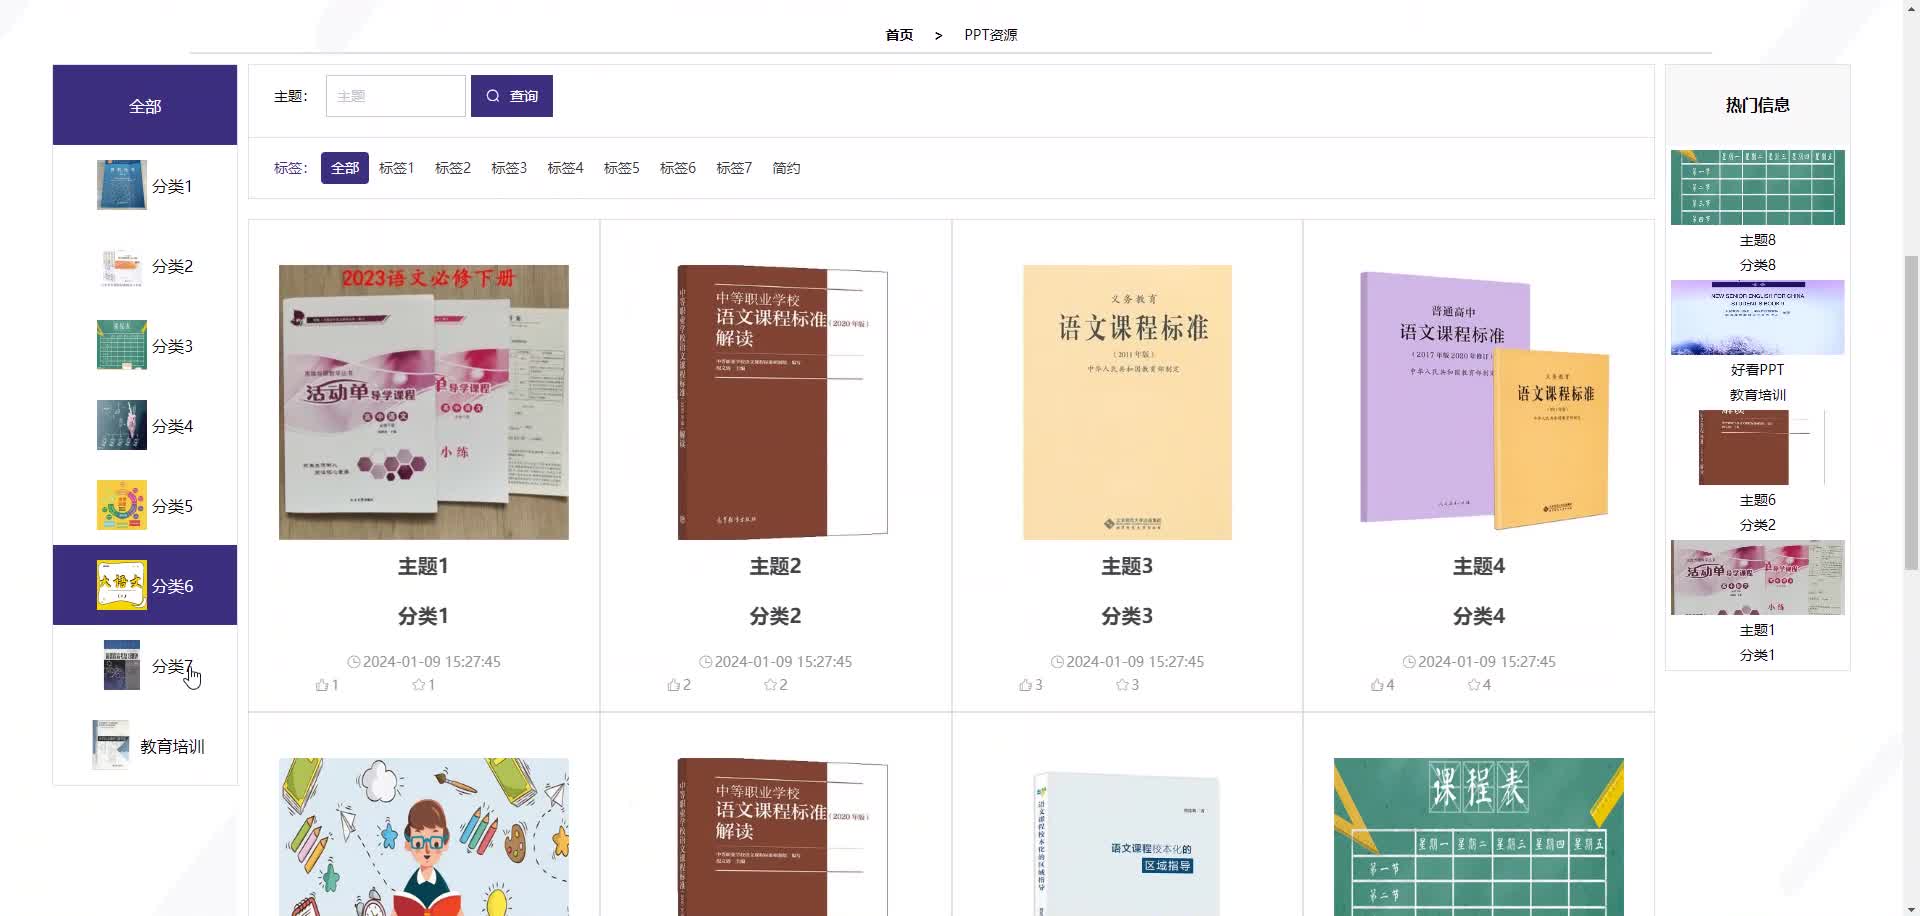Open the 主题3 yellow book cover
Screen dimensions: 1920x916
click(1128, 402)
